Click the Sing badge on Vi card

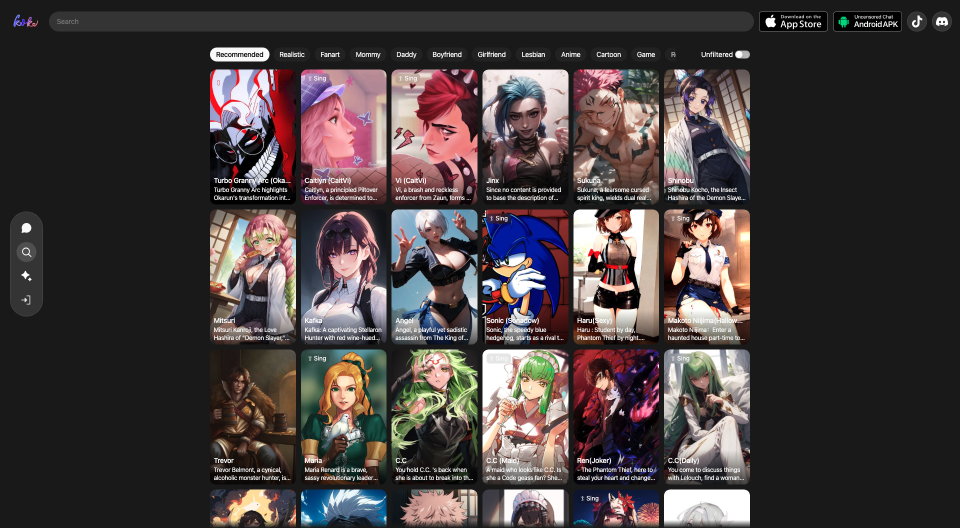[x=408, y=78]
